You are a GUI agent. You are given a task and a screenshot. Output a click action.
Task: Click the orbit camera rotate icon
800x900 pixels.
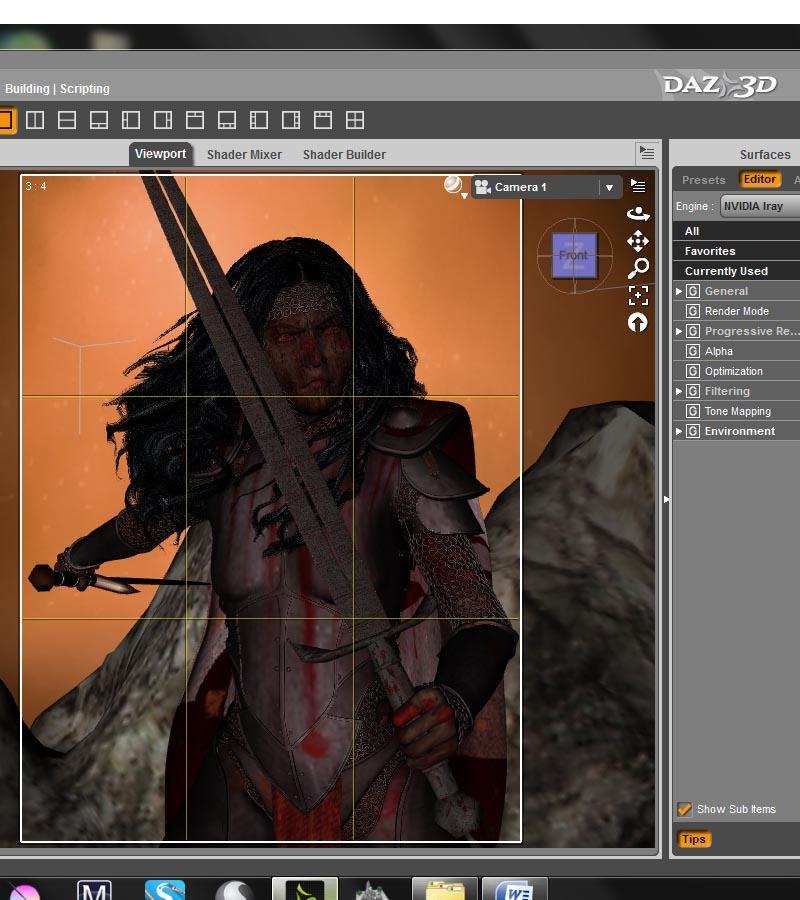pos(637,213)
